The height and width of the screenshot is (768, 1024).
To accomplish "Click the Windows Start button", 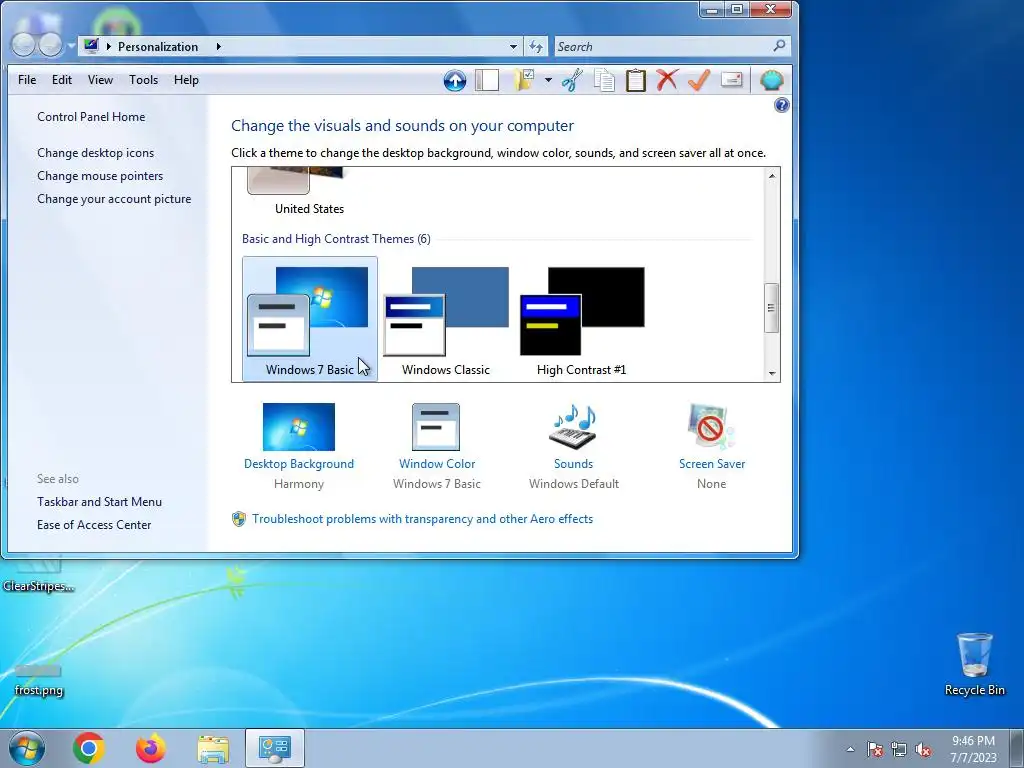I will tap(27, 748).
